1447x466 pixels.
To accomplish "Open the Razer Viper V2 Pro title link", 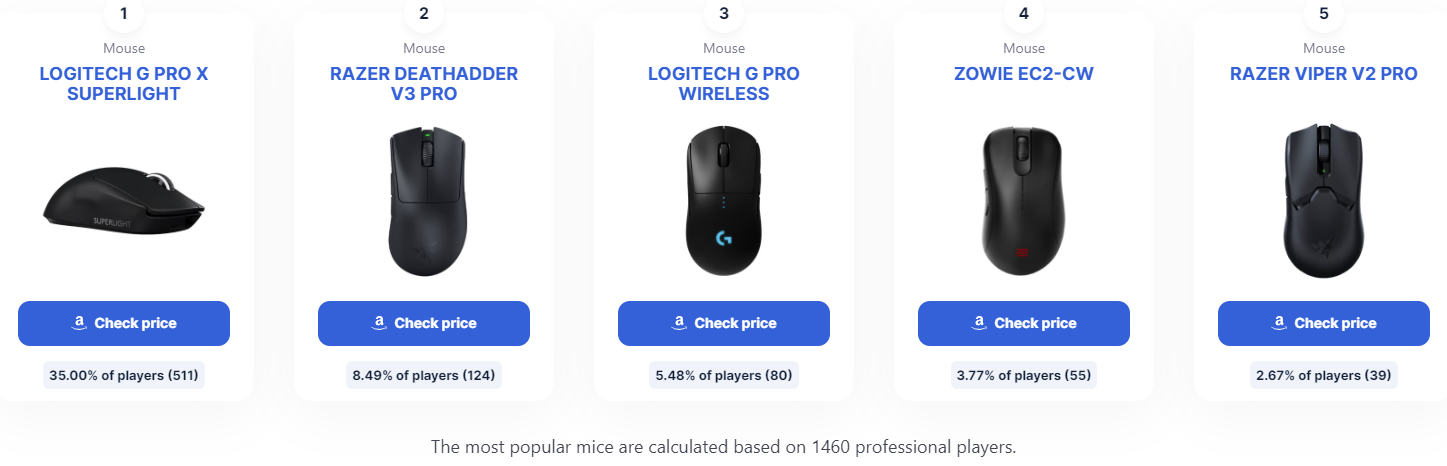I will (x=1324, y=74).
